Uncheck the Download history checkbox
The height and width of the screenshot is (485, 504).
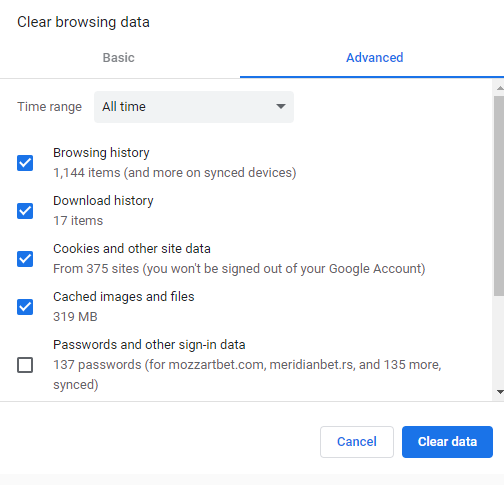pyautogui.click(x=25, y=211)
